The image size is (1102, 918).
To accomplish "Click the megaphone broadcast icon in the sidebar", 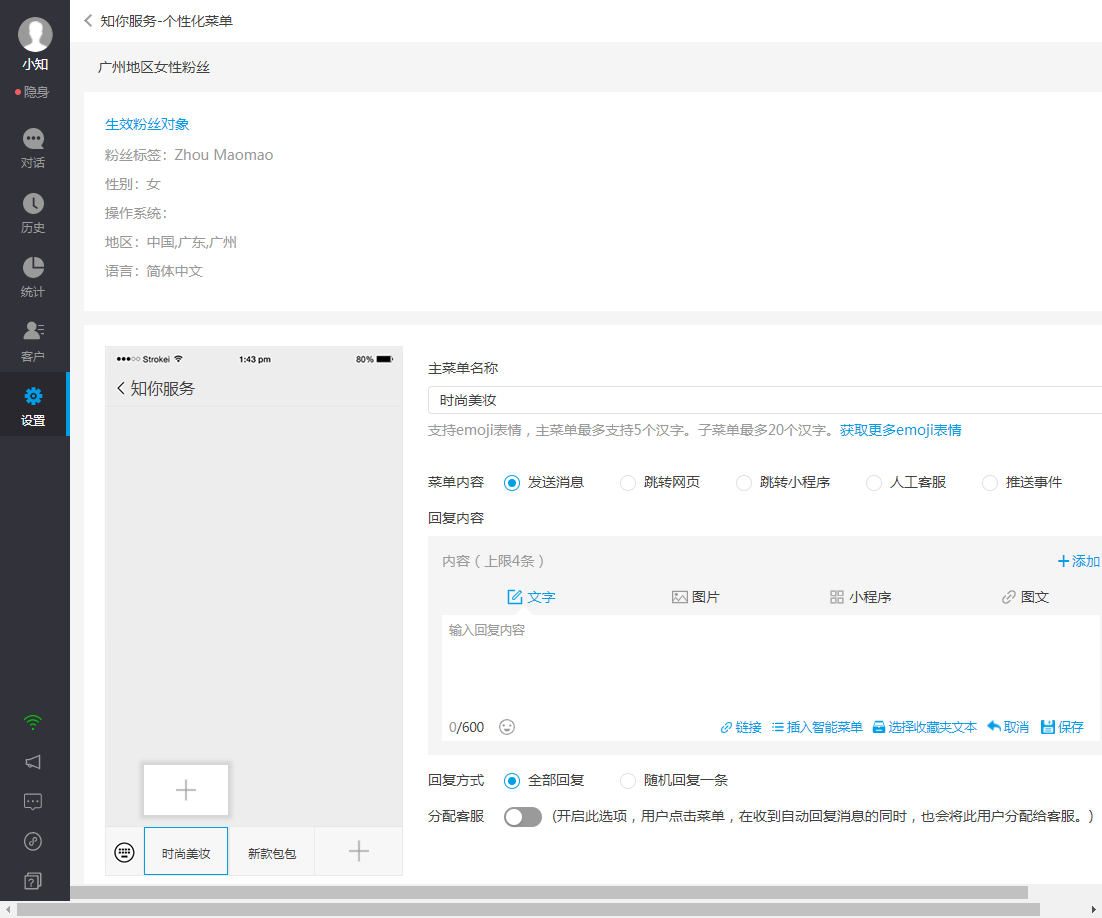I will coord(33,762).
